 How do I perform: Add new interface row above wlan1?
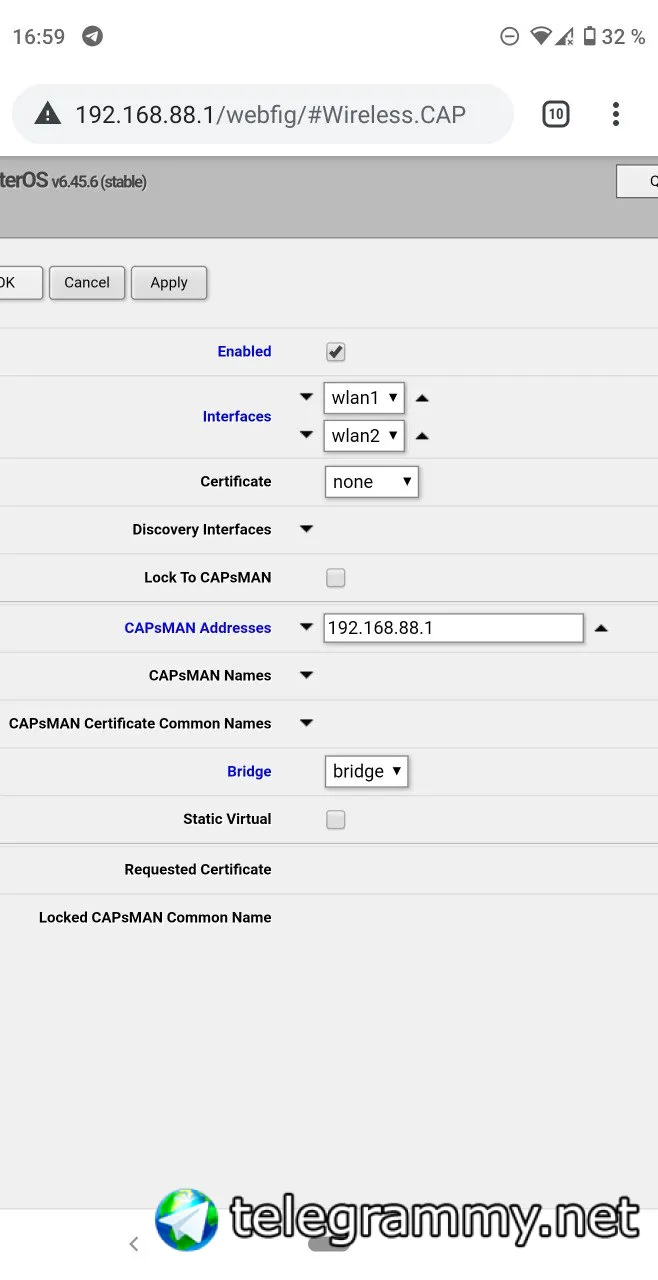point(307,397)
